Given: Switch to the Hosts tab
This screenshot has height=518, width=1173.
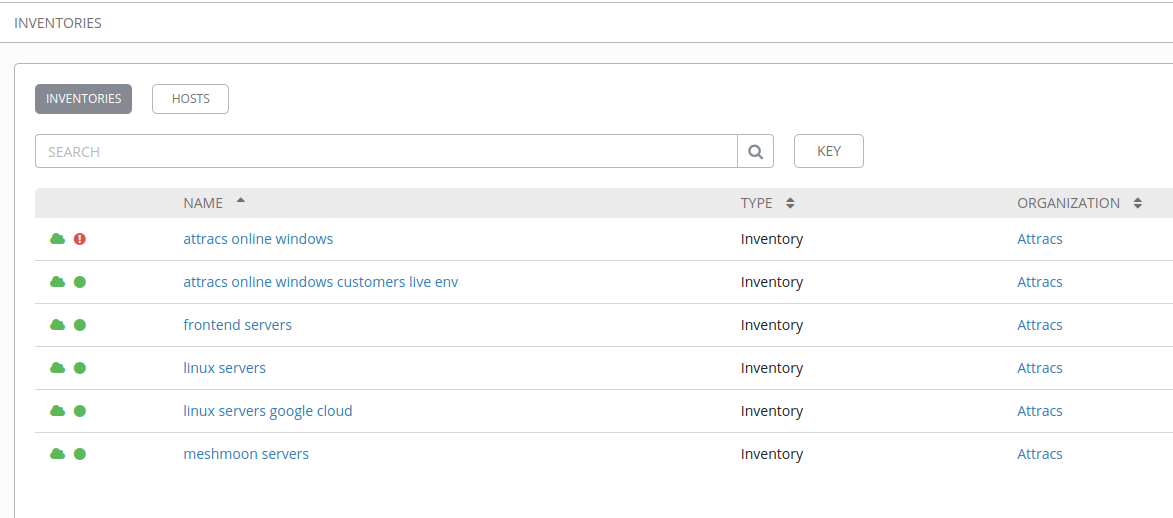Looking at the screenshot, I should tap(191, 99).
